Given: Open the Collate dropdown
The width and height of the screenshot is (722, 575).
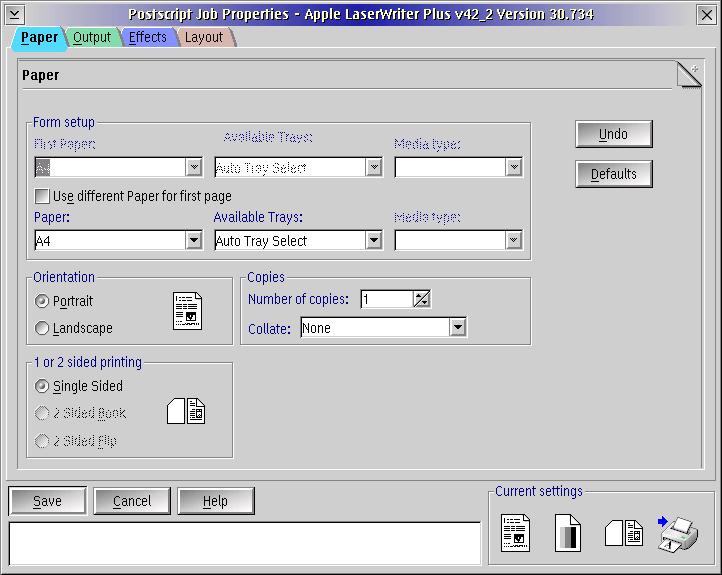Looking at the screenshot, I should pyautogui.click(x=458, y=327).
